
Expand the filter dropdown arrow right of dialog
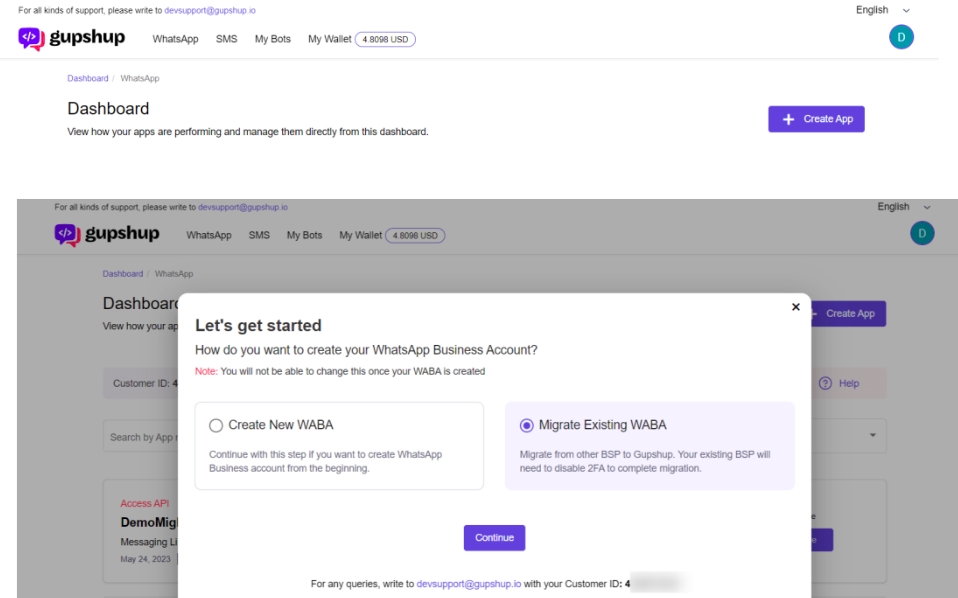coord(872,435)
